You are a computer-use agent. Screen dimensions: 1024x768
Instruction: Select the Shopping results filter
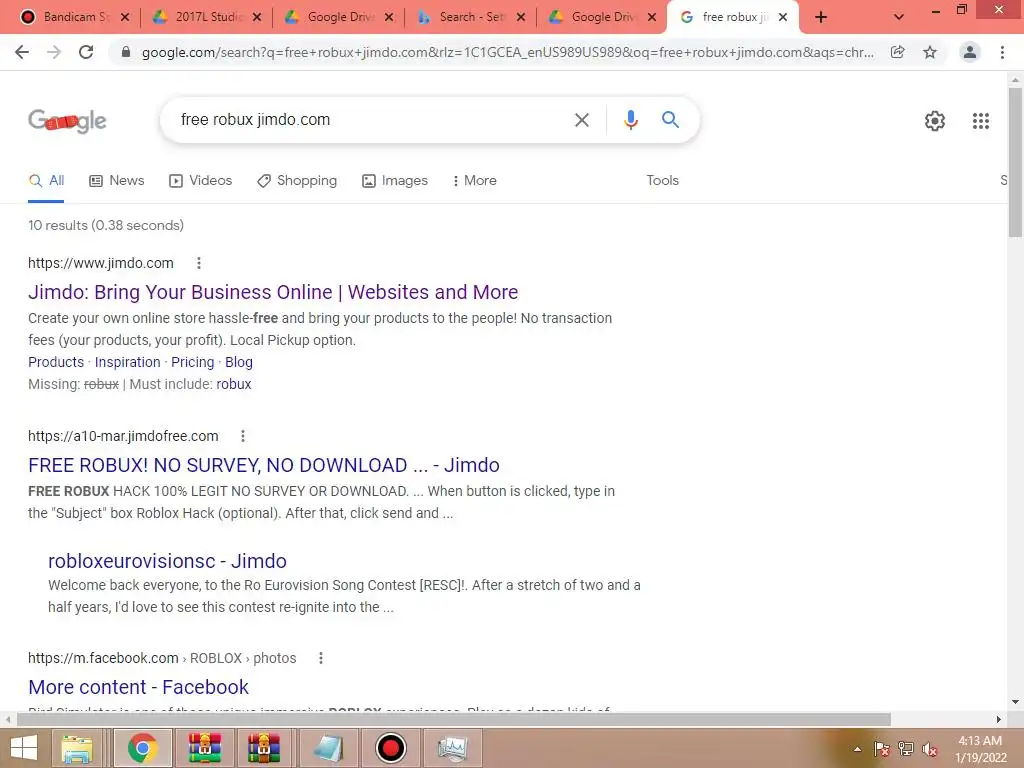click(297, 181)
